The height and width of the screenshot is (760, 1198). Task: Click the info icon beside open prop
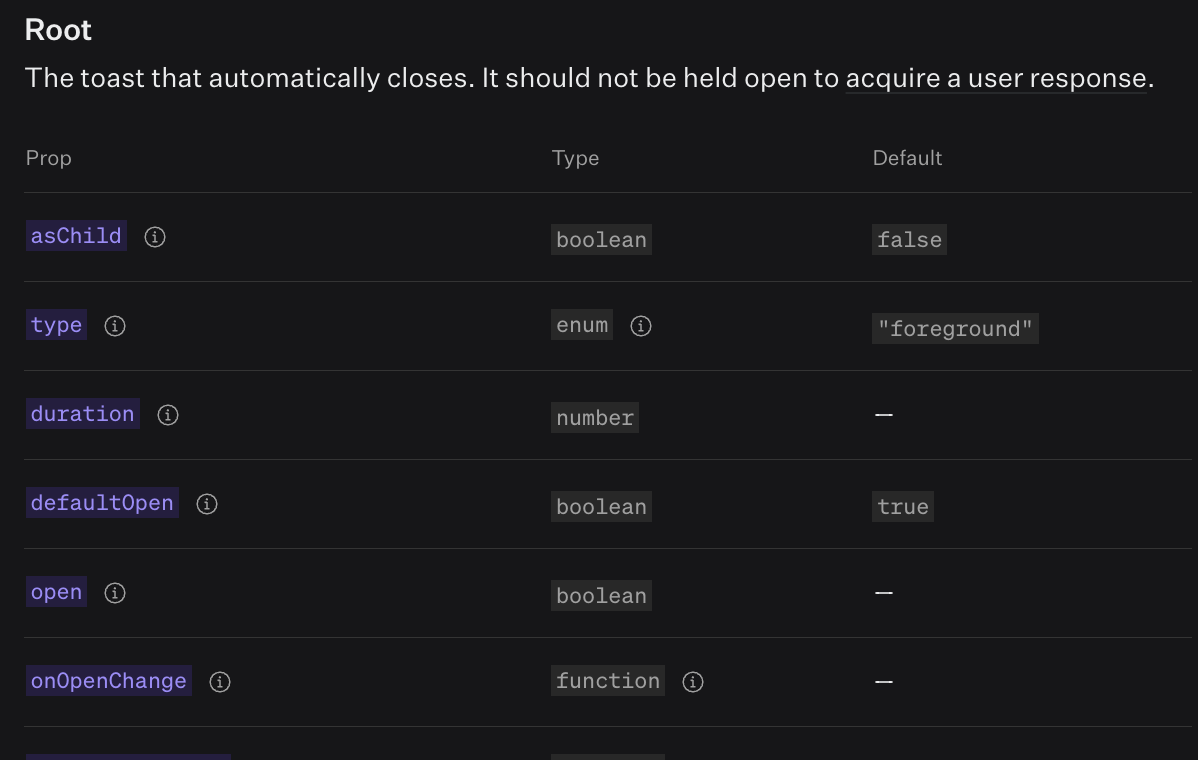(114, 593)
